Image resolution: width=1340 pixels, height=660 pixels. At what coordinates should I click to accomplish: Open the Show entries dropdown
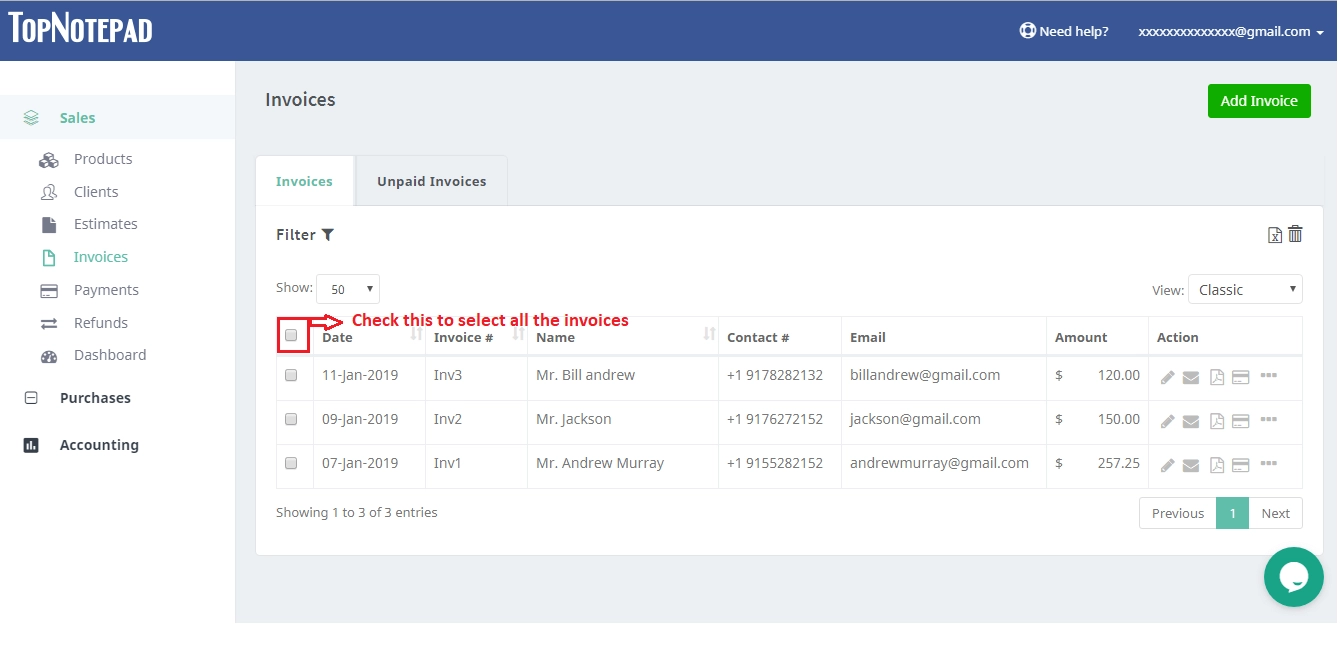click(x=347, y=288)
